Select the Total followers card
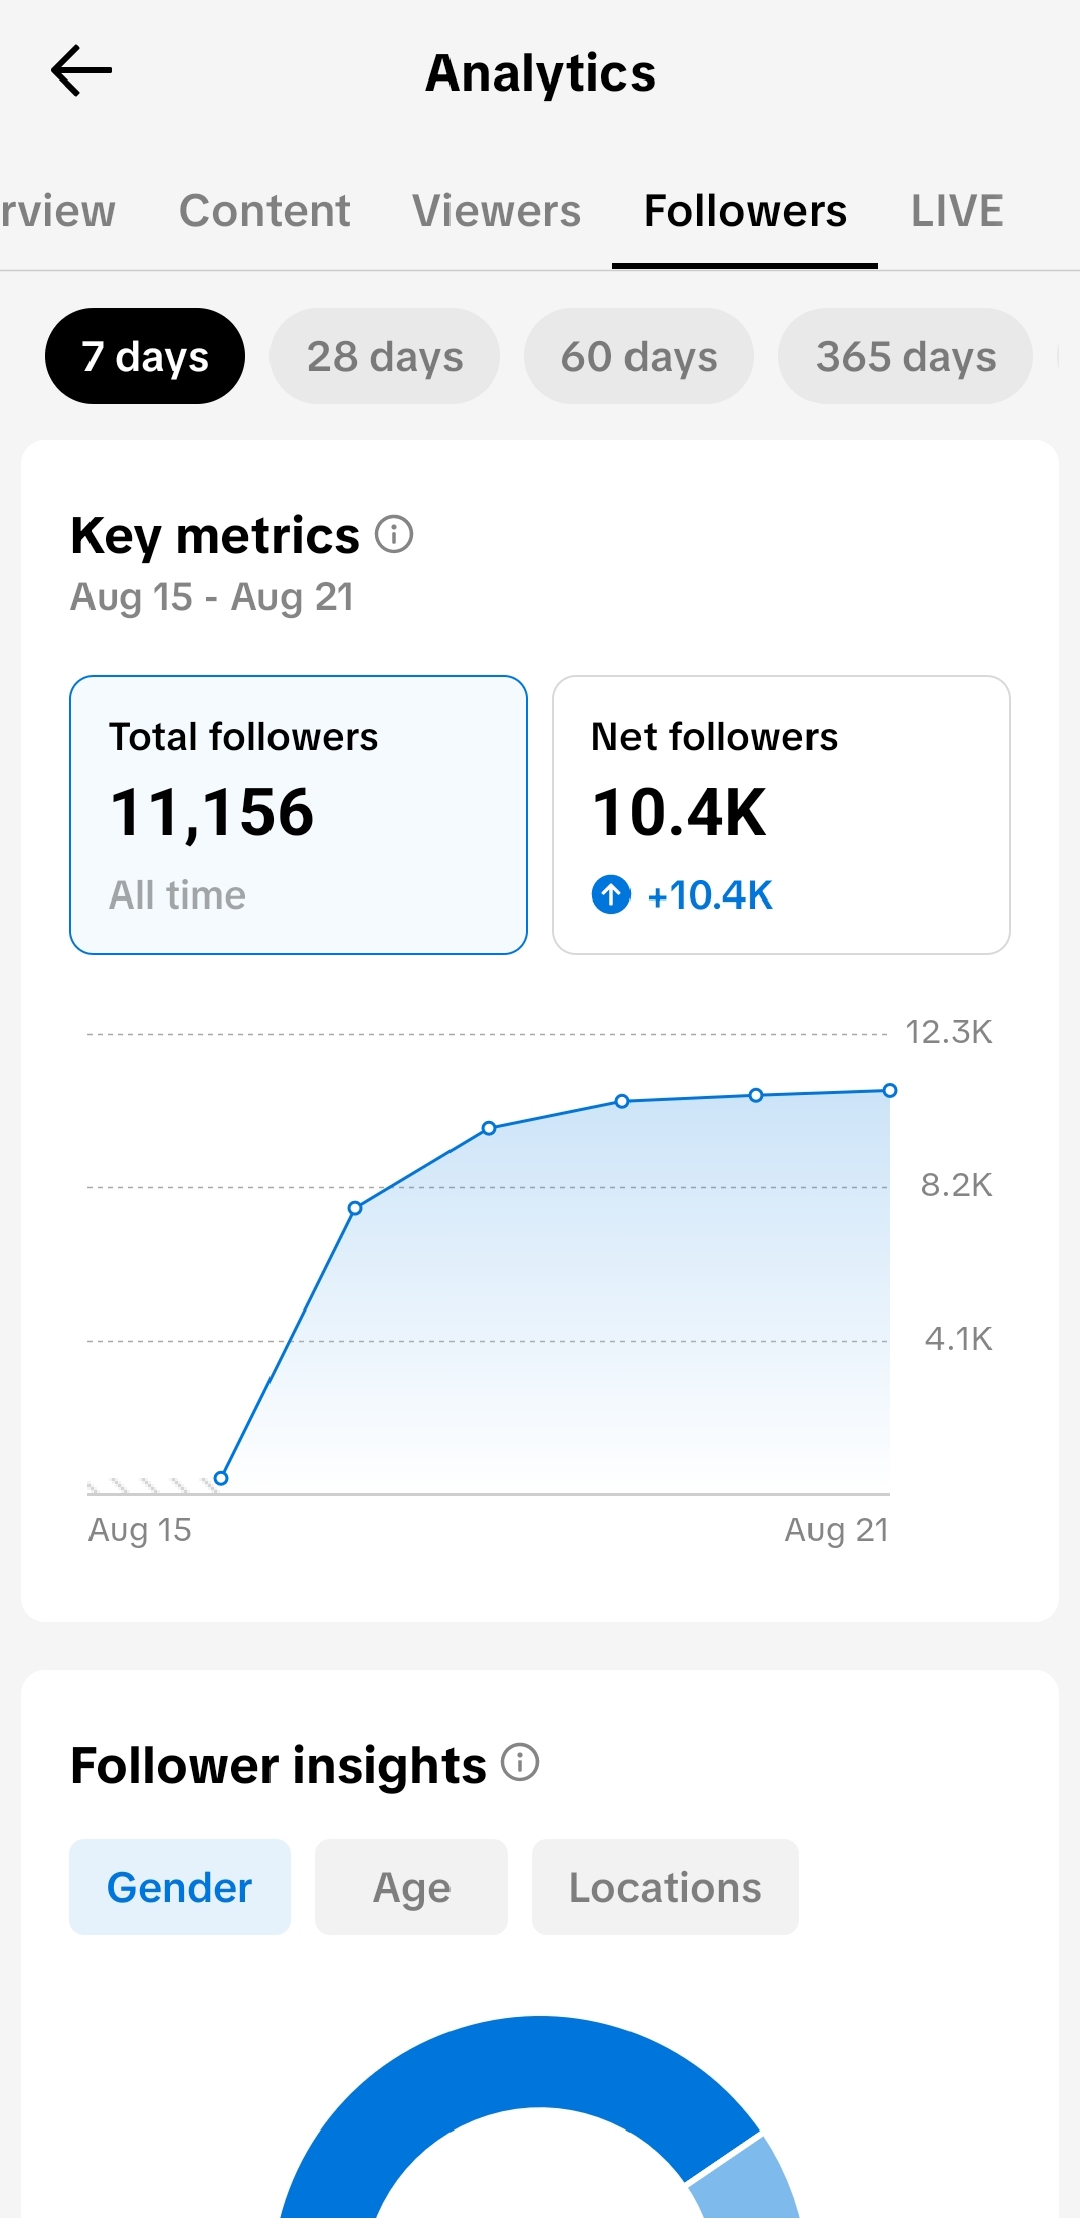Image resolution: width=1080 pixels, height=2229 pixels. point(298,815)
